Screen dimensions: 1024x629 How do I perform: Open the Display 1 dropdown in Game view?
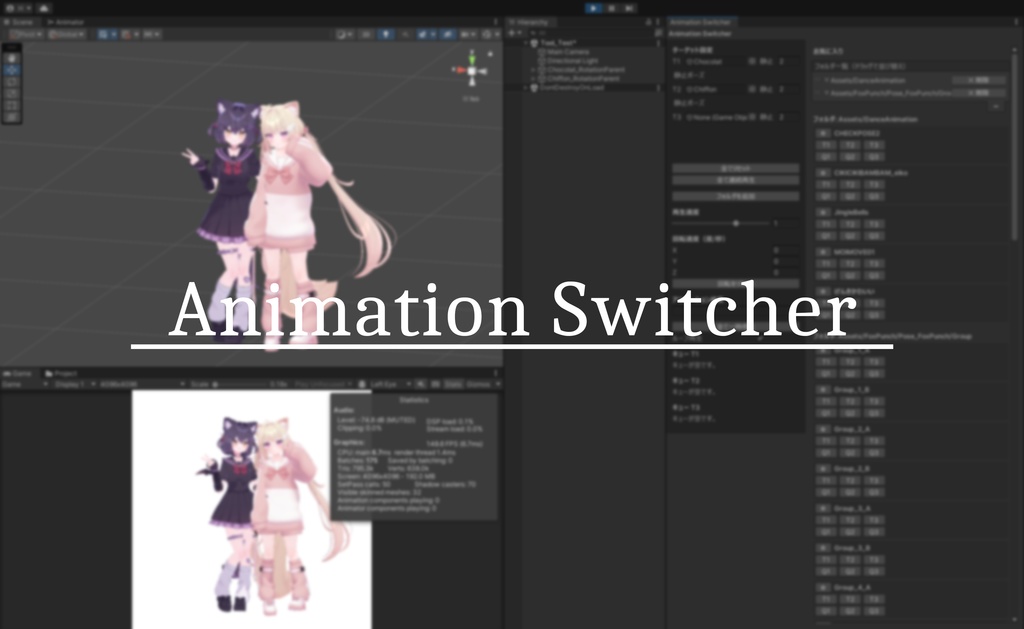(72, 384)
